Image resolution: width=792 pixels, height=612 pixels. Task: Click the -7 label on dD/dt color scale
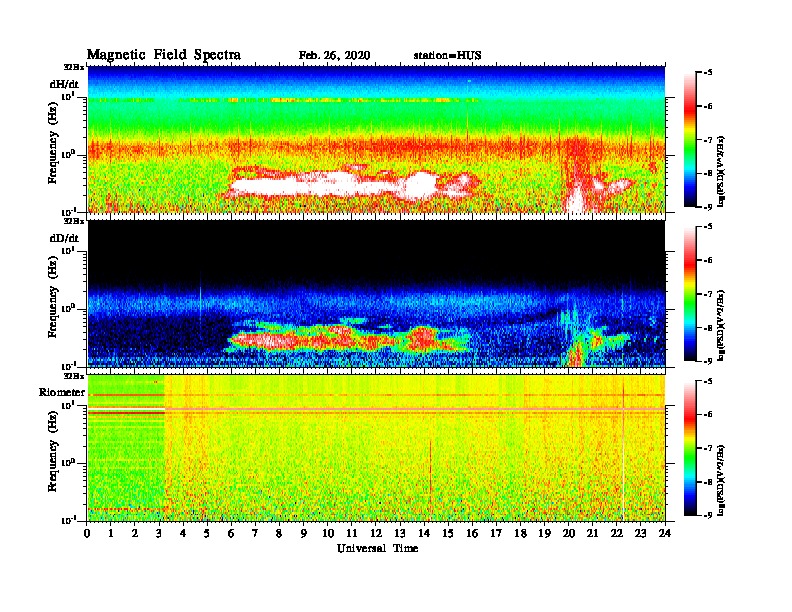coord(708,294)
